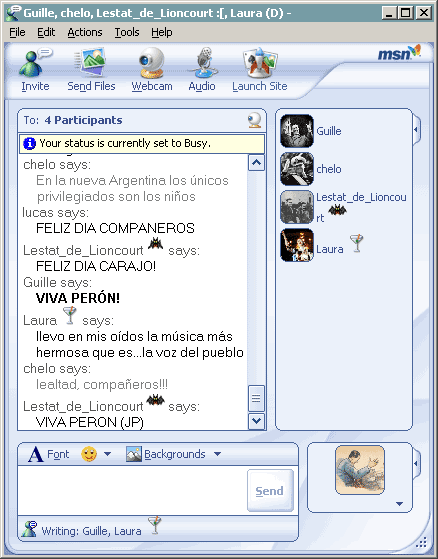Click Laura name in participant list
The image size is (438, 559).
(330, 249)
